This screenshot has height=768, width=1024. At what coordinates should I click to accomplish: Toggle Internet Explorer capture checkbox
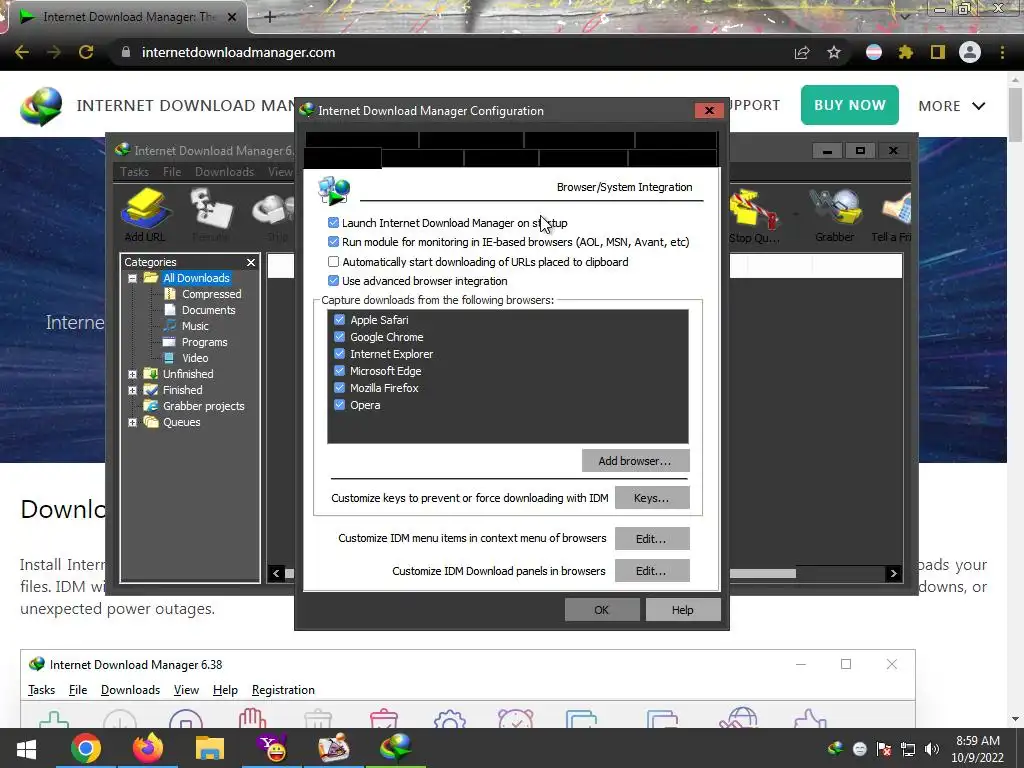(340, 354)
